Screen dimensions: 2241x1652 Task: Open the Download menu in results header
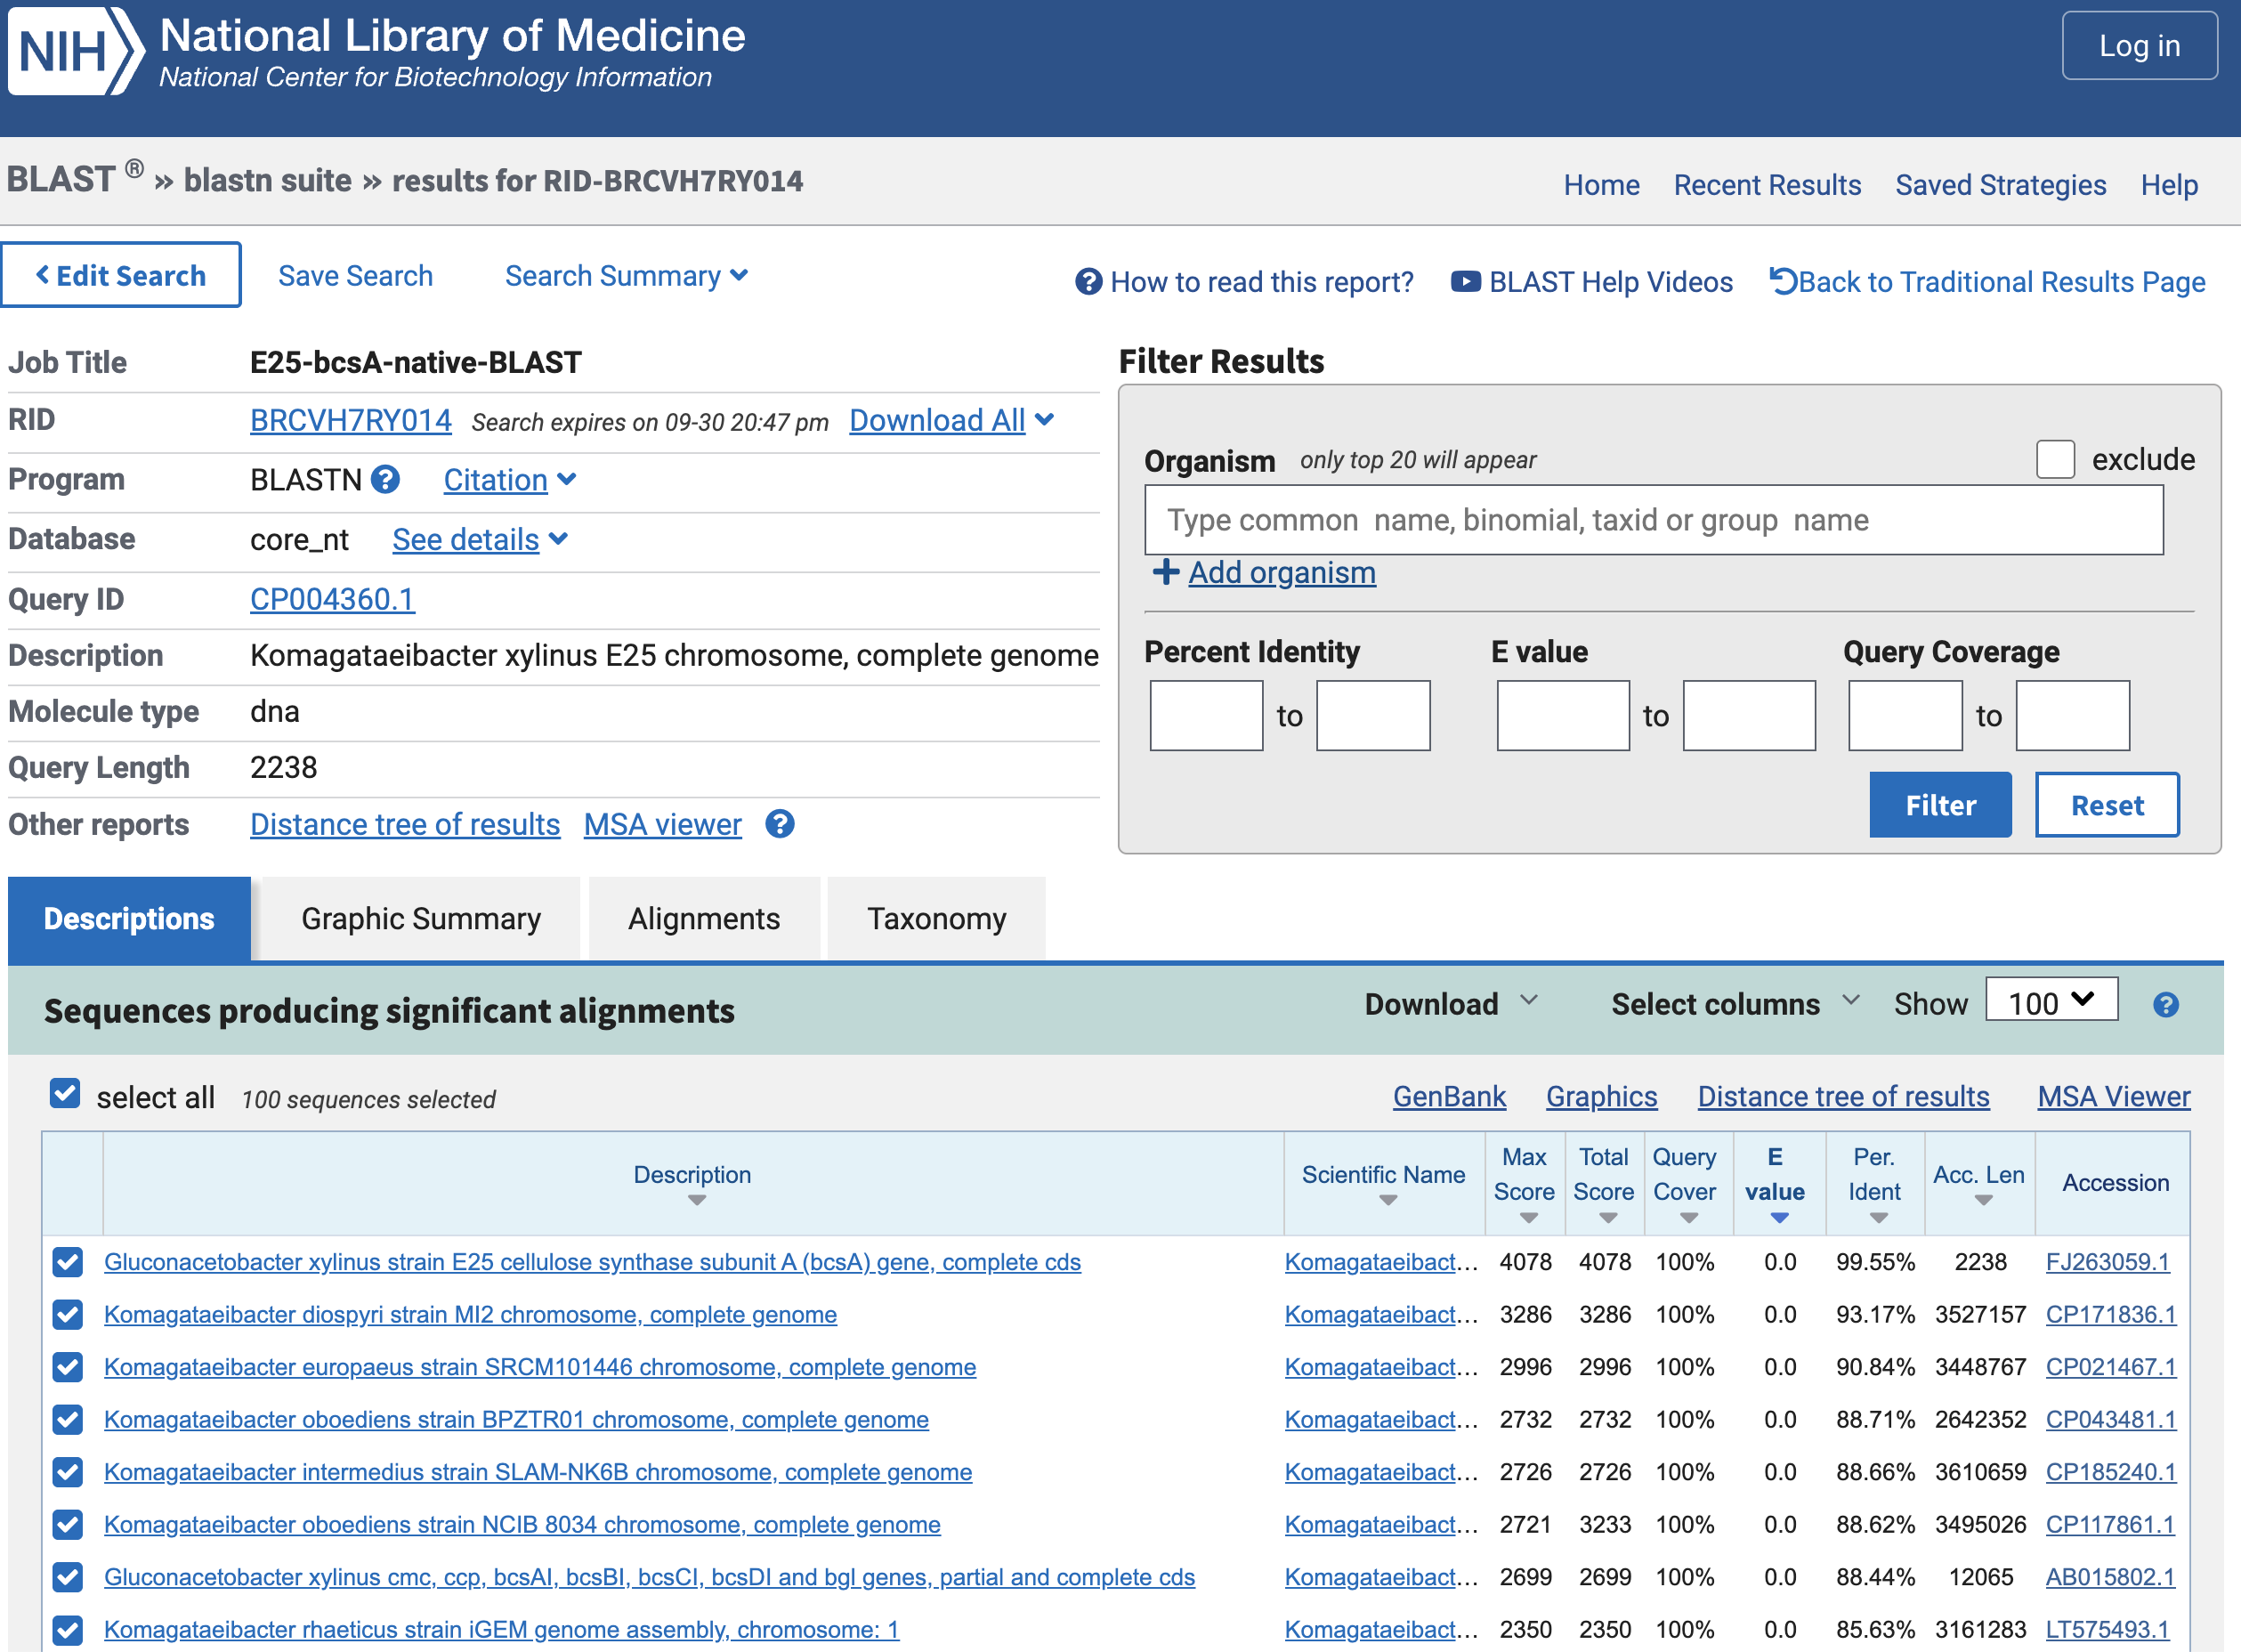(x=1451, y=1003)
